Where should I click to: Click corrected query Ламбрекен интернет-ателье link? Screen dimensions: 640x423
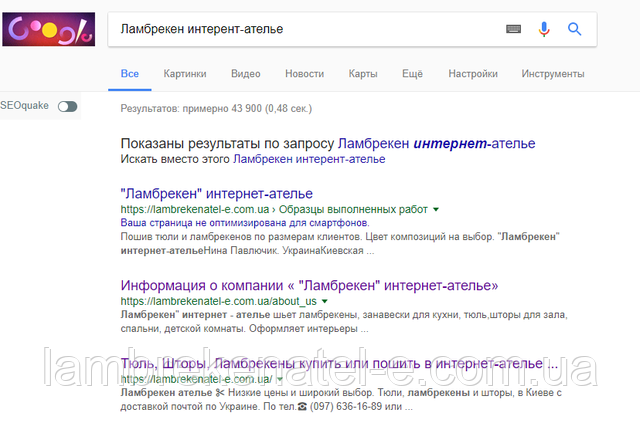coord(437,144)
